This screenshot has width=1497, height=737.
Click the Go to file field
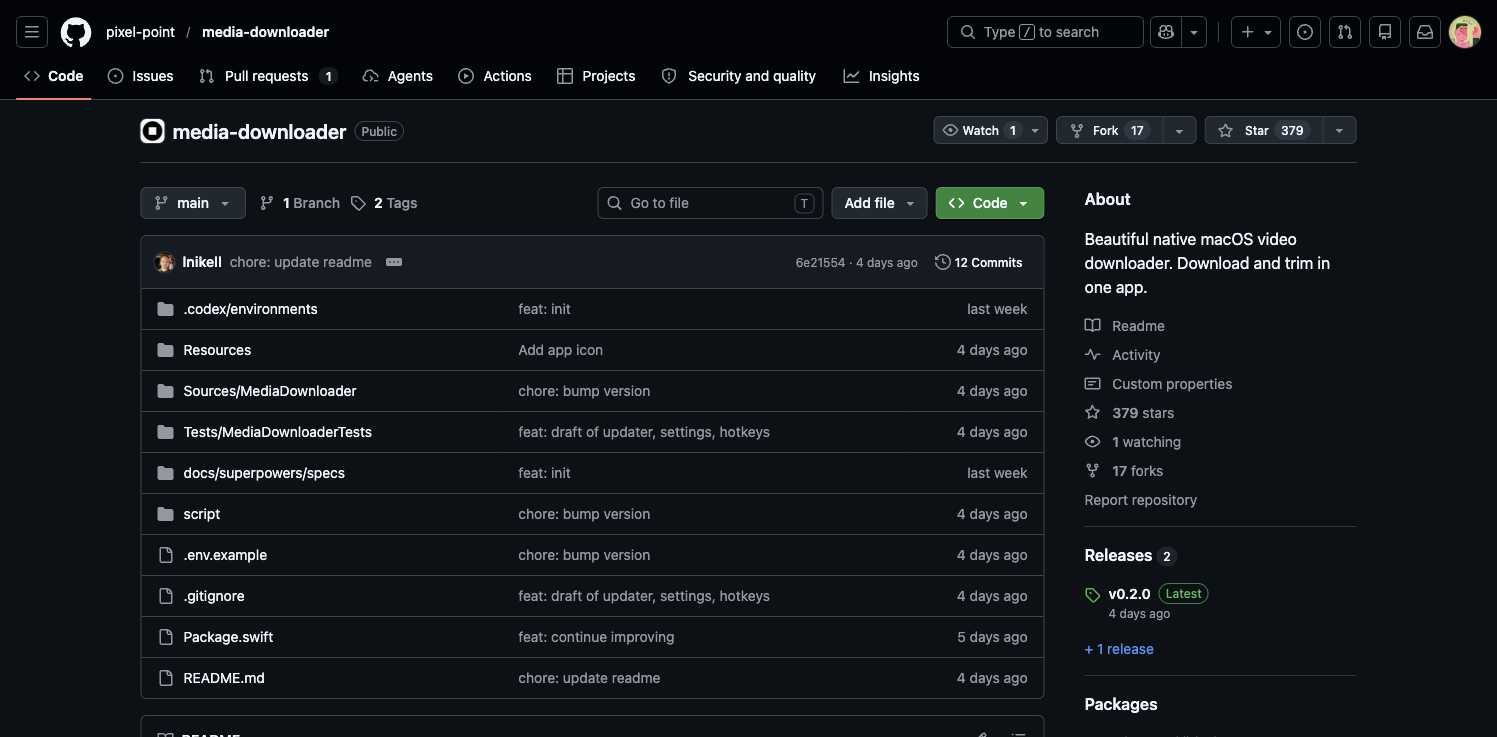click(x=710, y=203)
